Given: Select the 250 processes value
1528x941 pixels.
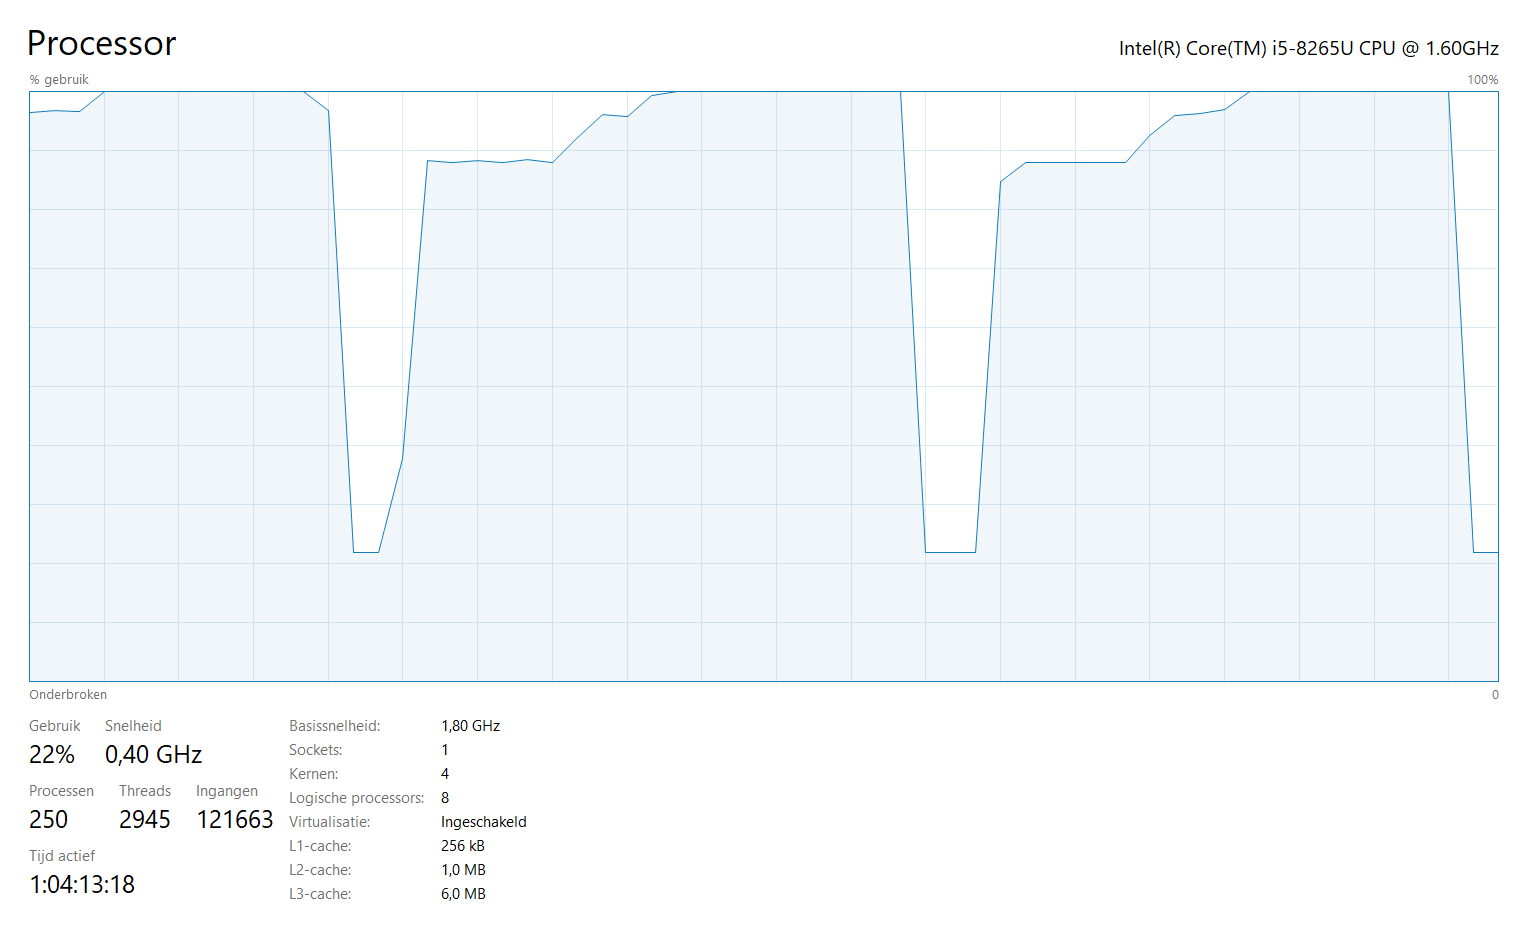Looking at the screenshot, I should (x=48, y=819).
